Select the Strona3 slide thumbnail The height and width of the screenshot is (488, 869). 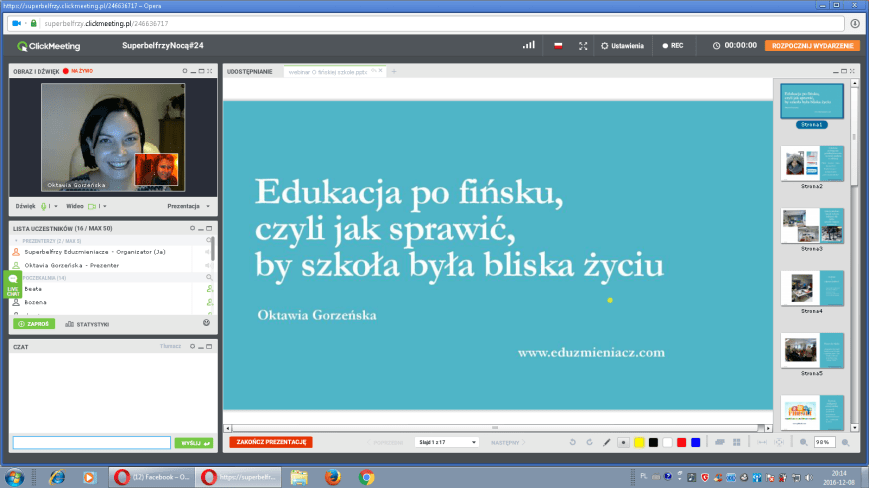pyautogui.click(x=811, y=225)
